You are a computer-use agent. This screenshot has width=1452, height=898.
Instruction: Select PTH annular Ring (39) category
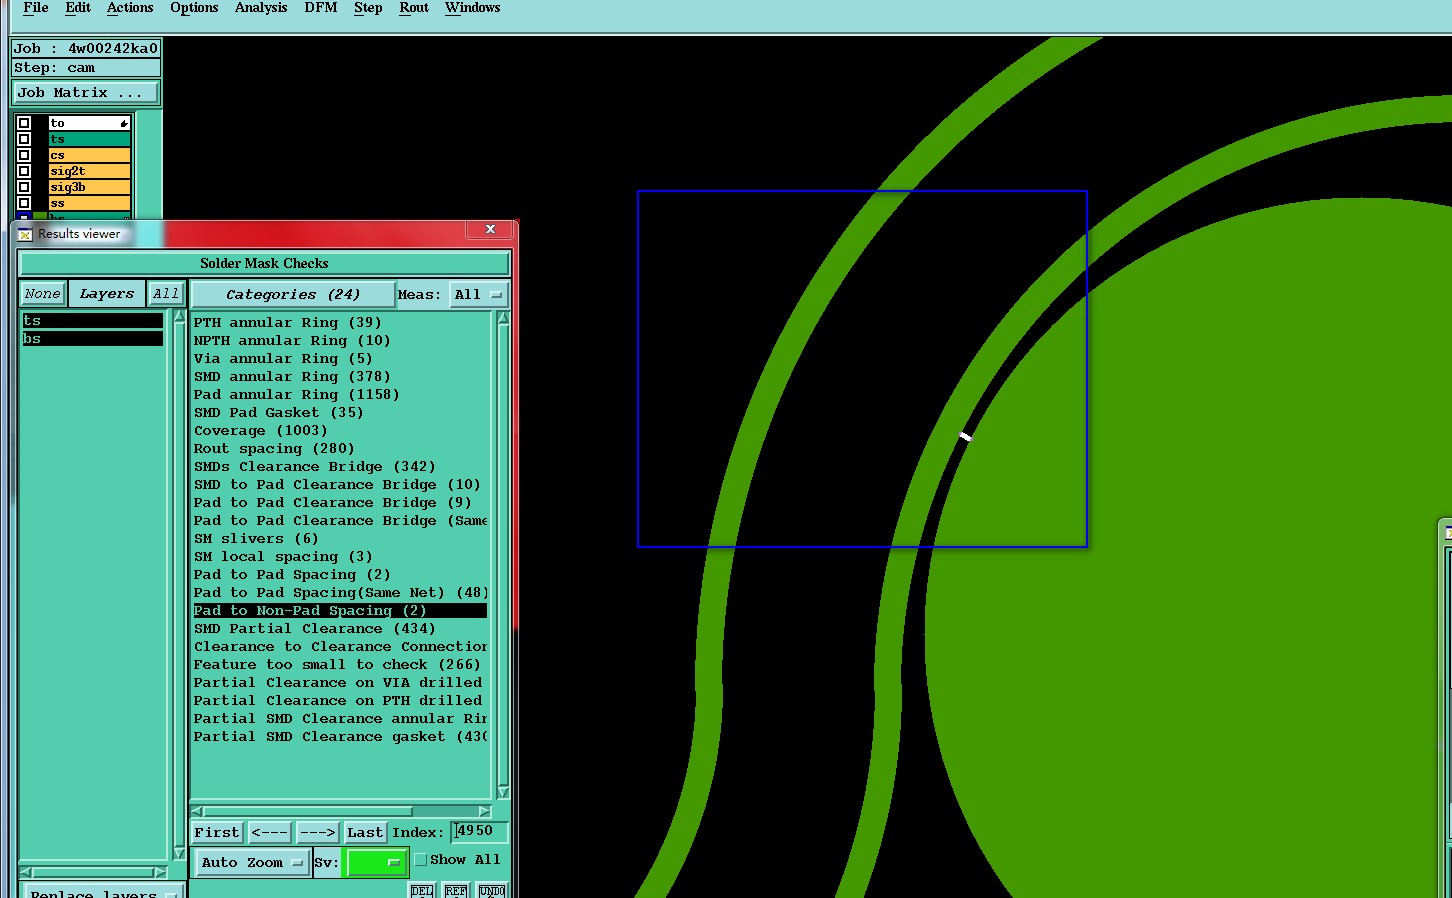point(287,323)
